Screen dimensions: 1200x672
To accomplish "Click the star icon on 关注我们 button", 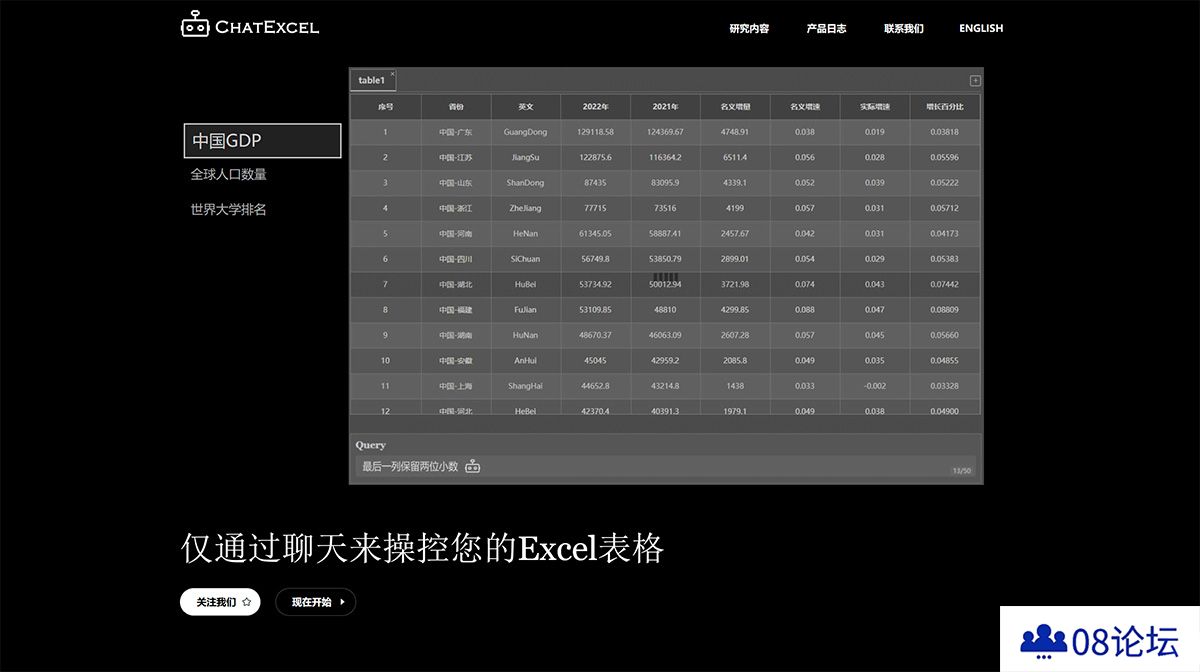I will coord(246,602).
